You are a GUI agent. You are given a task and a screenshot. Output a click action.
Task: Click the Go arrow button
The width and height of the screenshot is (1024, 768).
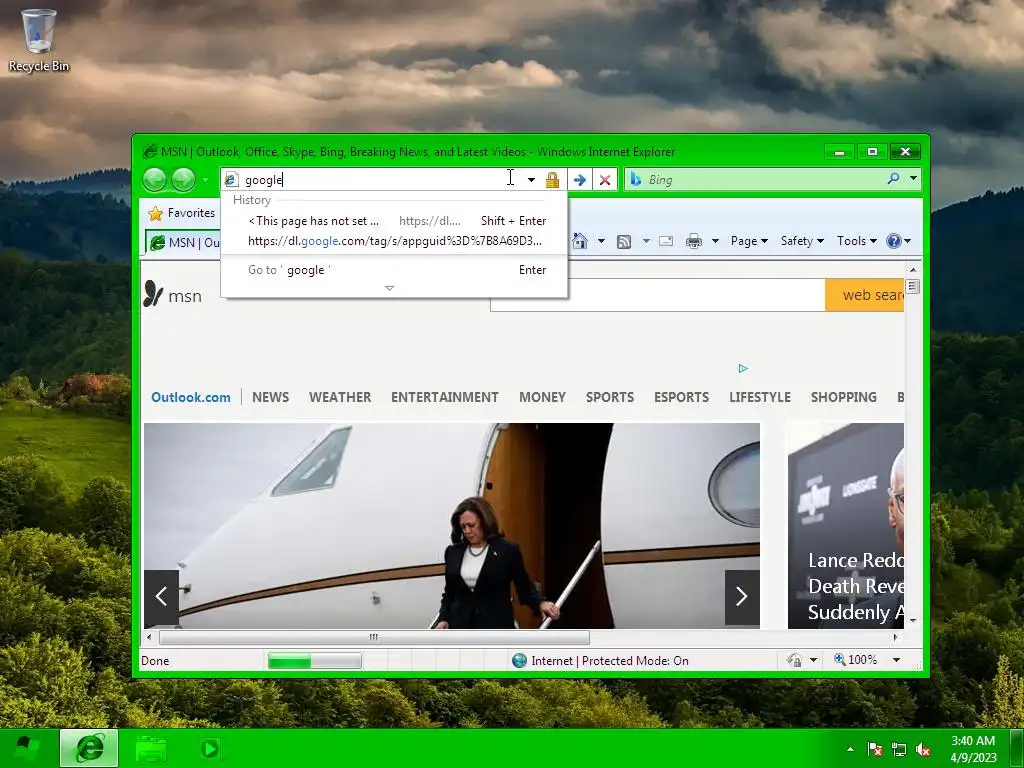pos(579,180)
